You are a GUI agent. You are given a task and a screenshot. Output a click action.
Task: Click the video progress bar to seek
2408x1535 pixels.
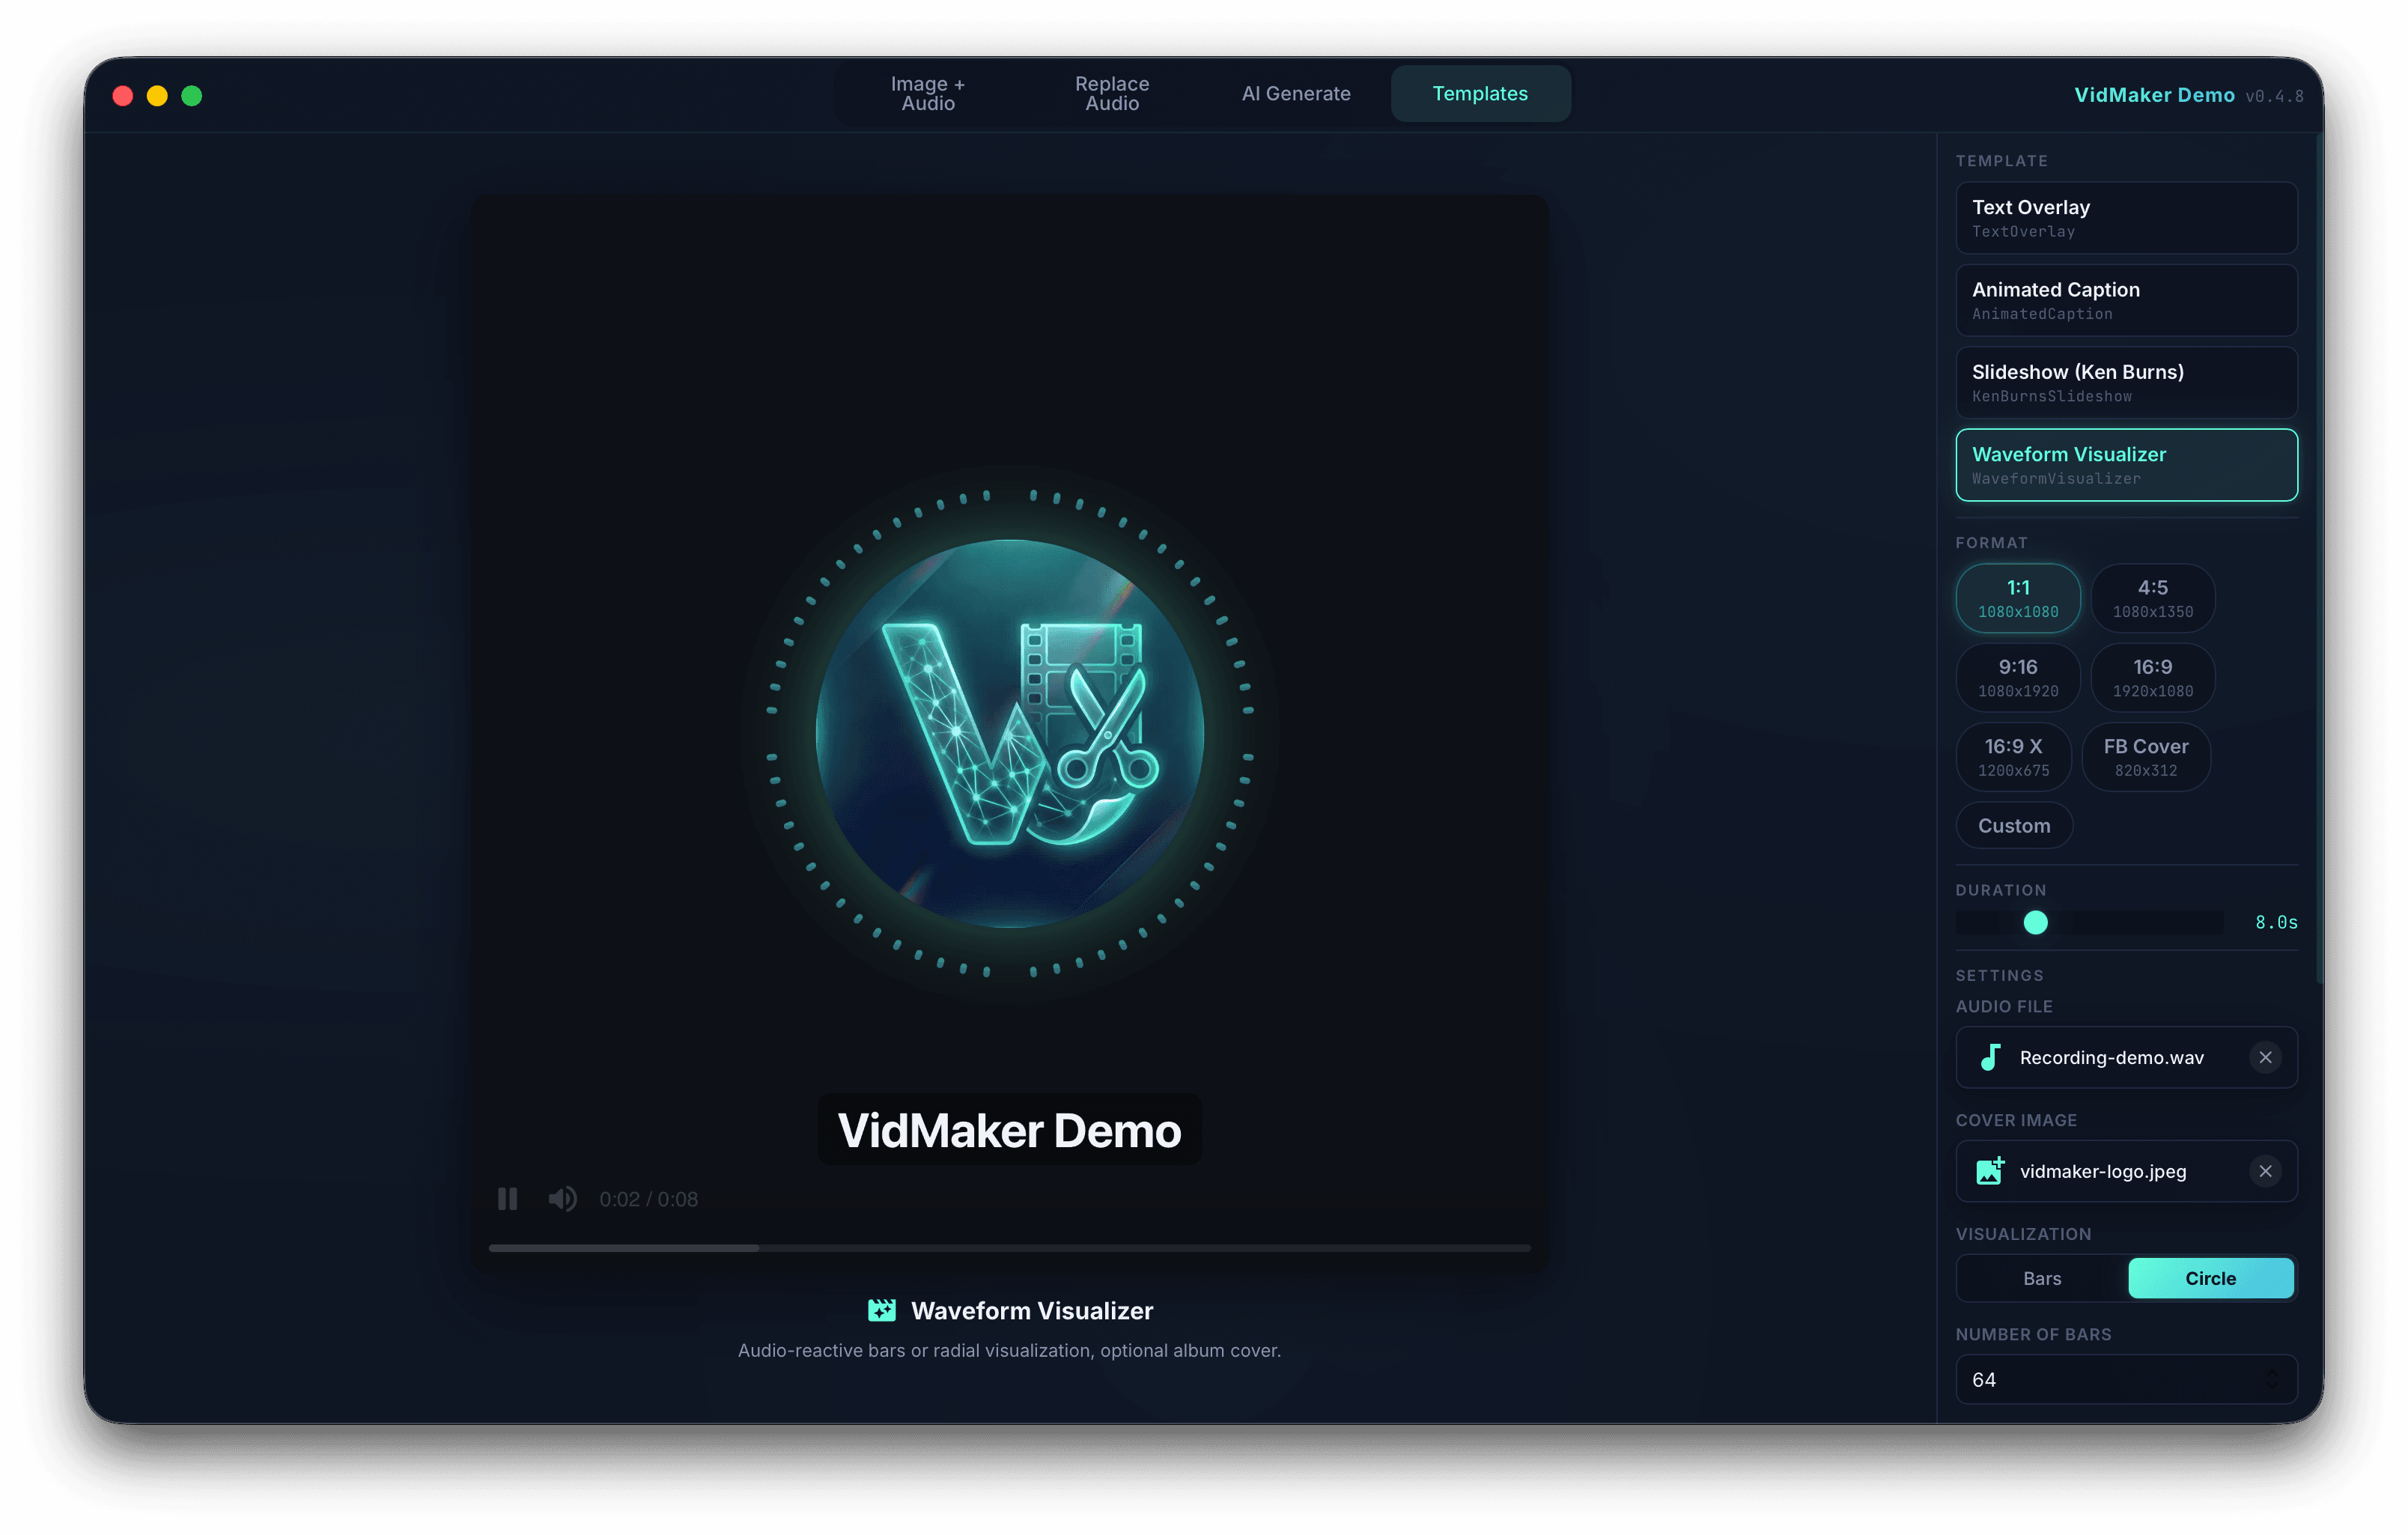(1009, 1247)
